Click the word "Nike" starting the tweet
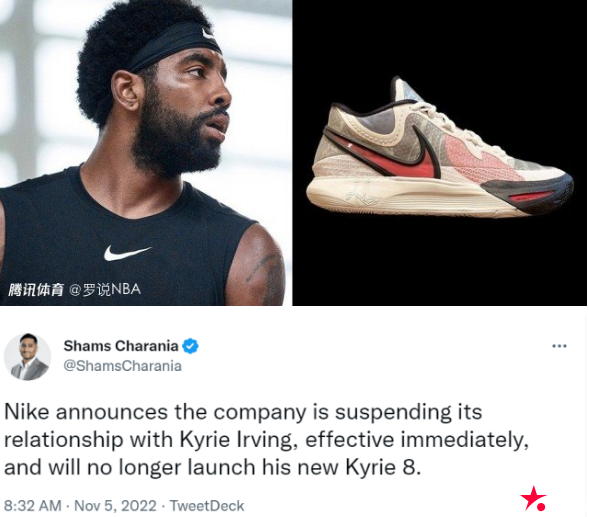Image resolution: width=589 pixels, height=517 pixels. coord(27,412)
